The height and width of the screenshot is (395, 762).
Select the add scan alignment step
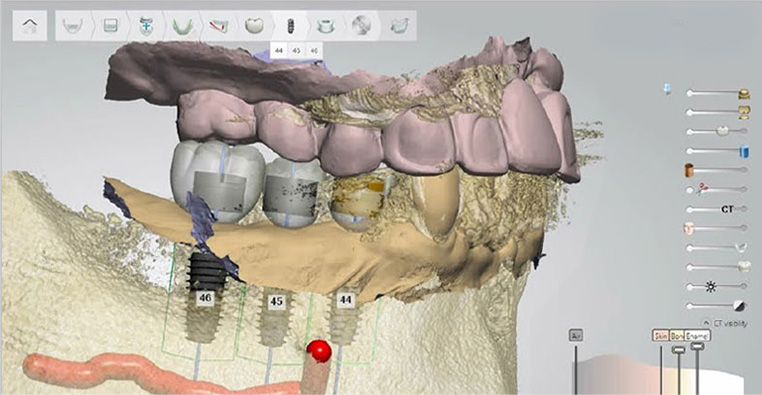pyautogui.click(x=145, y=25)
